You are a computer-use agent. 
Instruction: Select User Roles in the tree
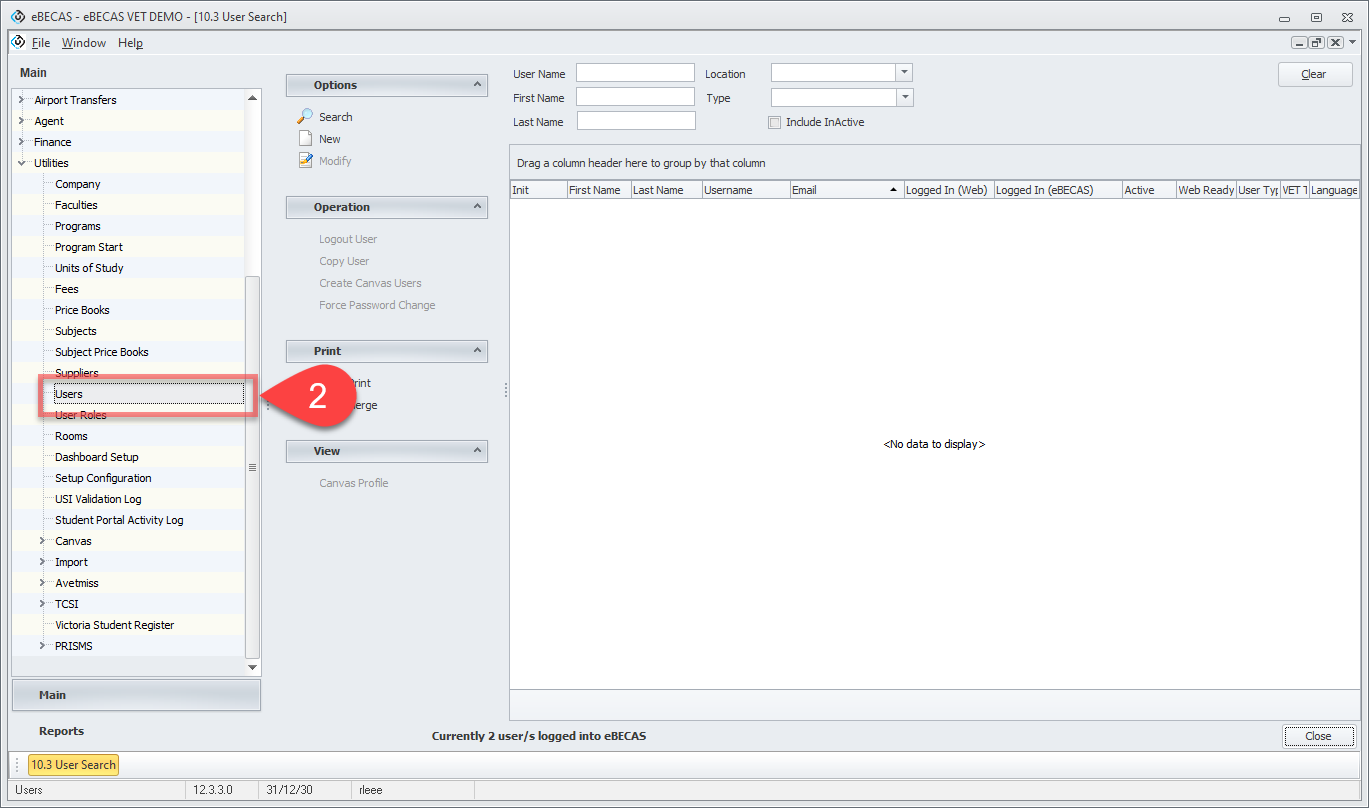tap(81, 416)
